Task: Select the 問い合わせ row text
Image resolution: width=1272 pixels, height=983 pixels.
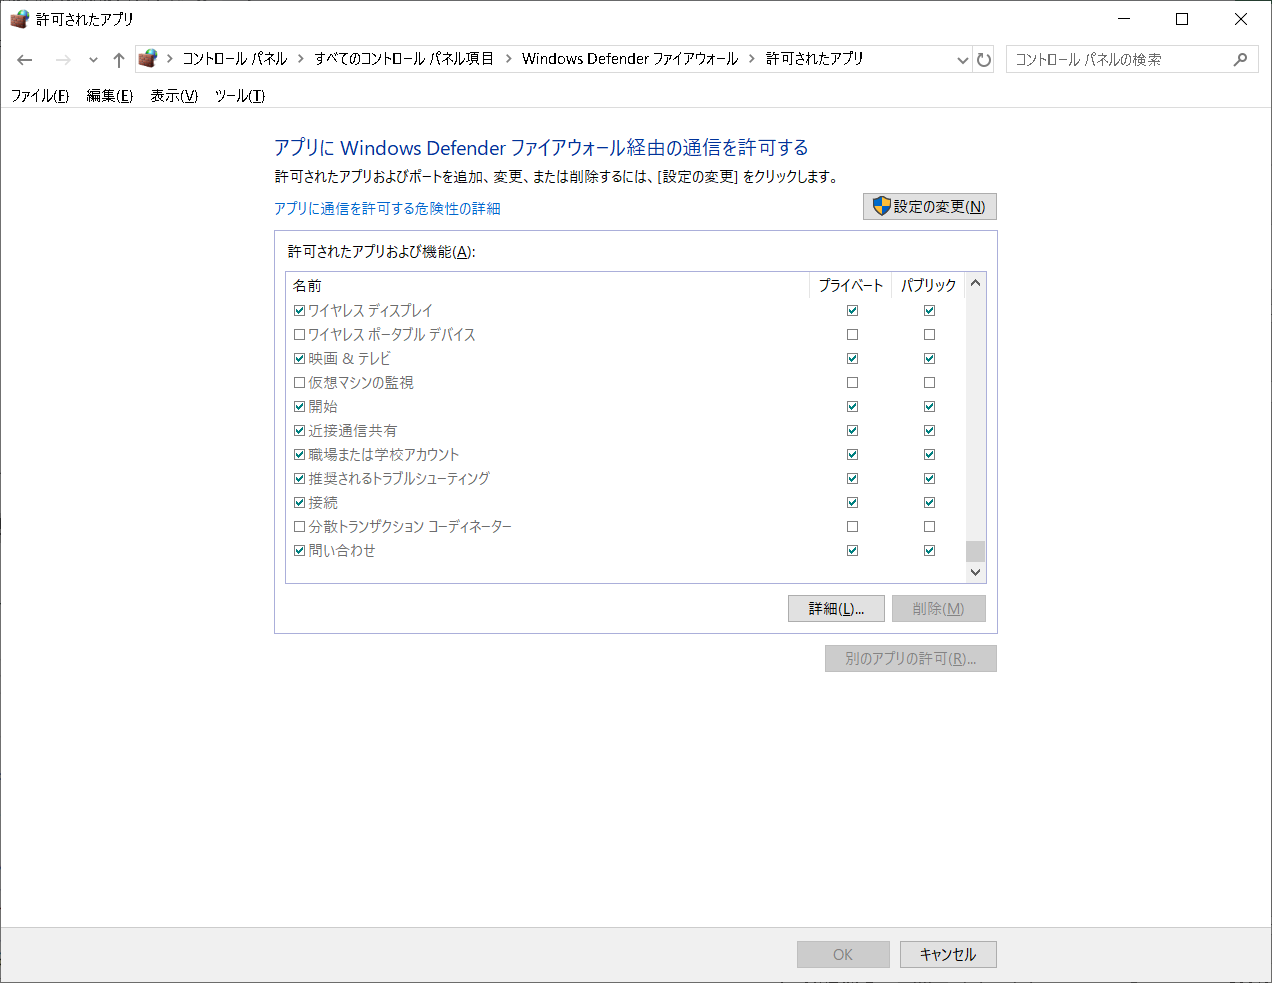Action: [342, 550]
